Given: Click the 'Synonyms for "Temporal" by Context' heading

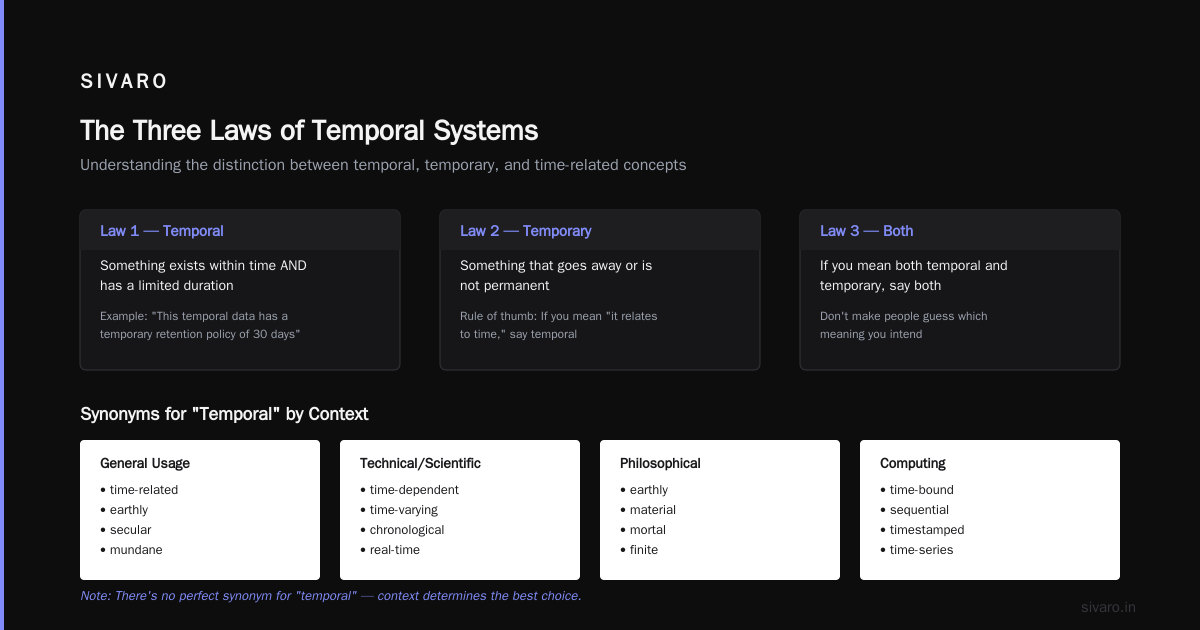Looking at the screenshot, I should click(224, 414).
